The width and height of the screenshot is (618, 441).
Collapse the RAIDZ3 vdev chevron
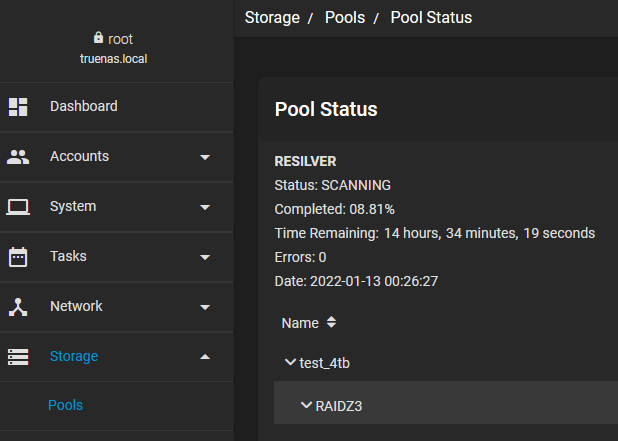point(306,405)
